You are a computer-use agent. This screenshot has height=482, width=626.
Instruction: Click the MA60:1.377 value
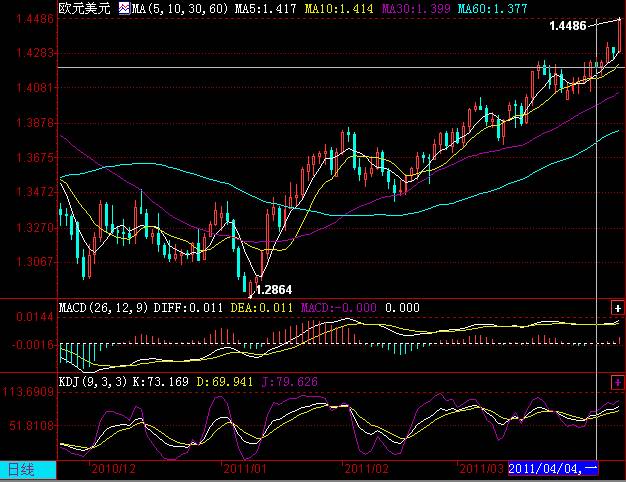(492, 8)
